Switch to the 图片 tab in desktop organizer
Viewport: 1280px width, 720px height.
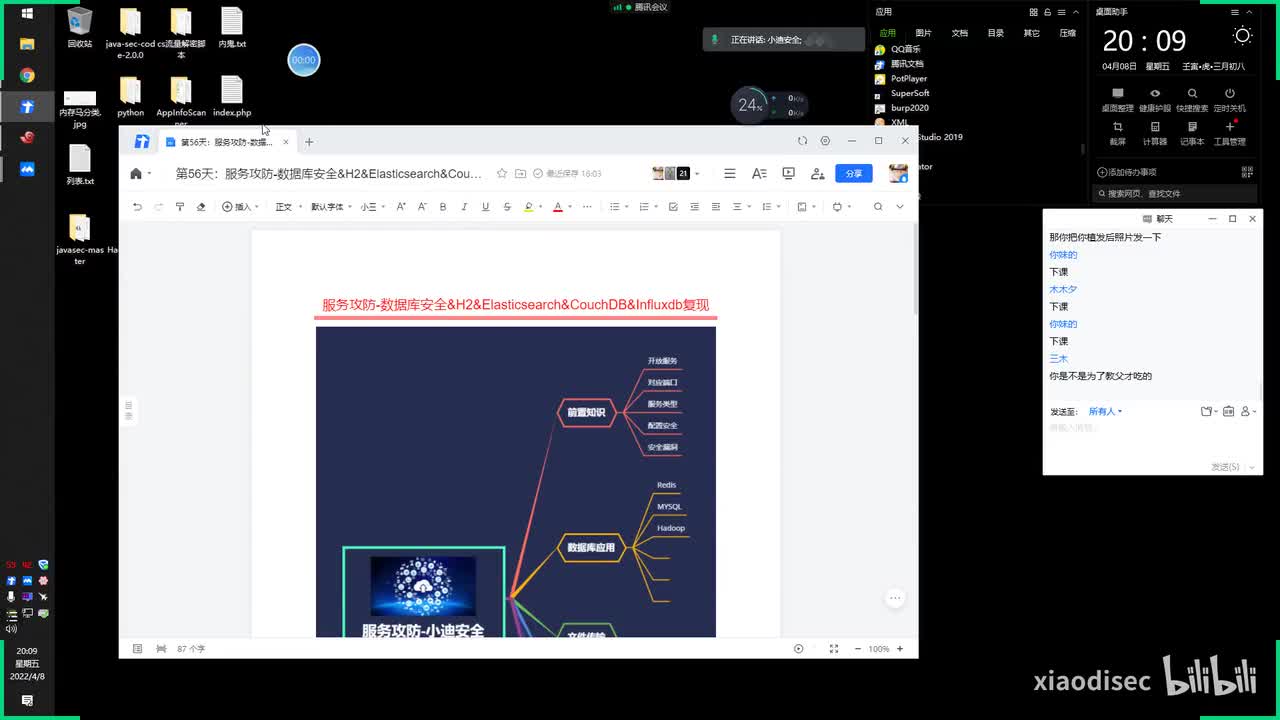[923, 33]
